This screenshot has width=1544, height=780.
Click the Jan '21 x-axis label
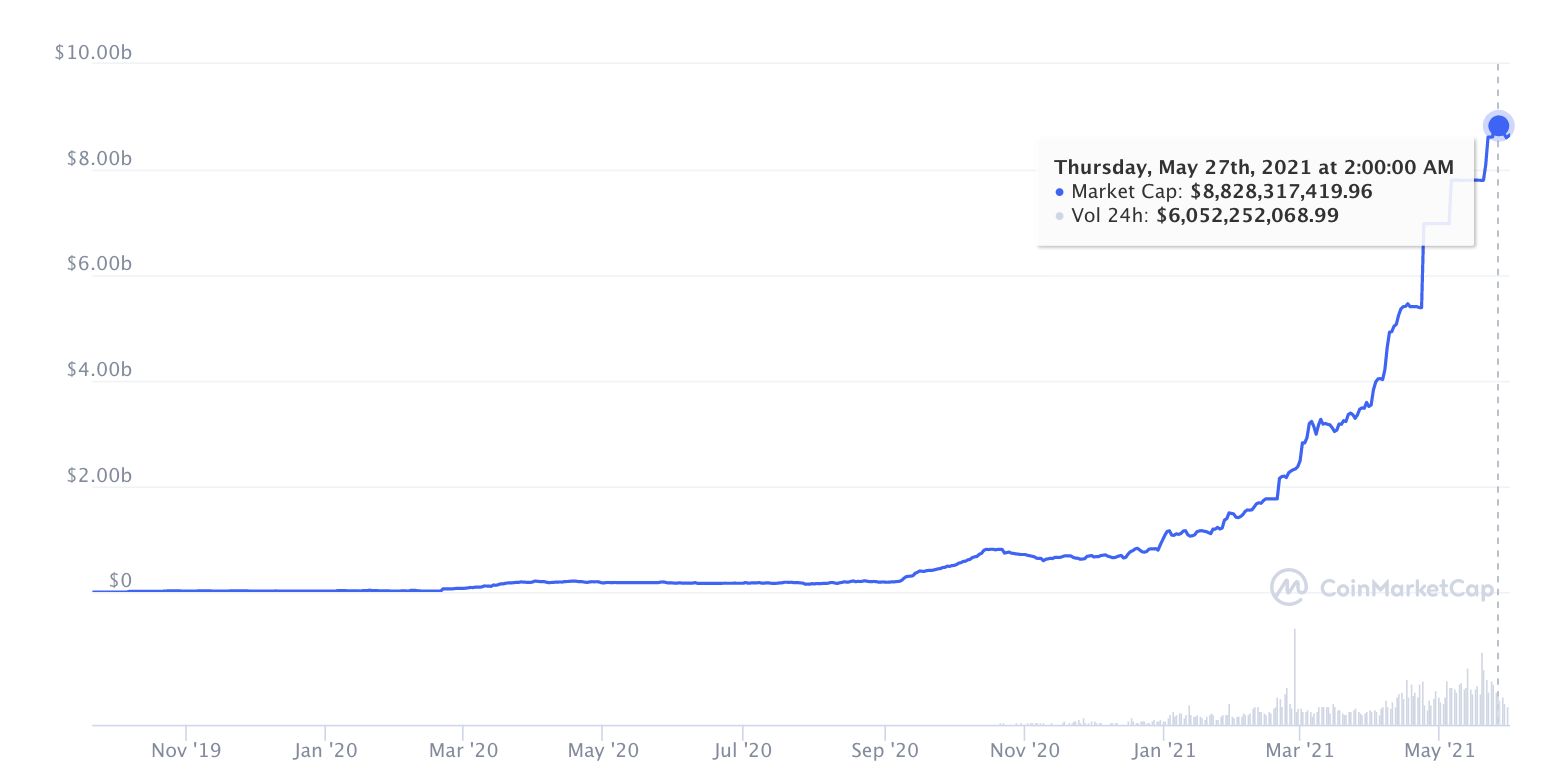click(x=1164, y=749)
